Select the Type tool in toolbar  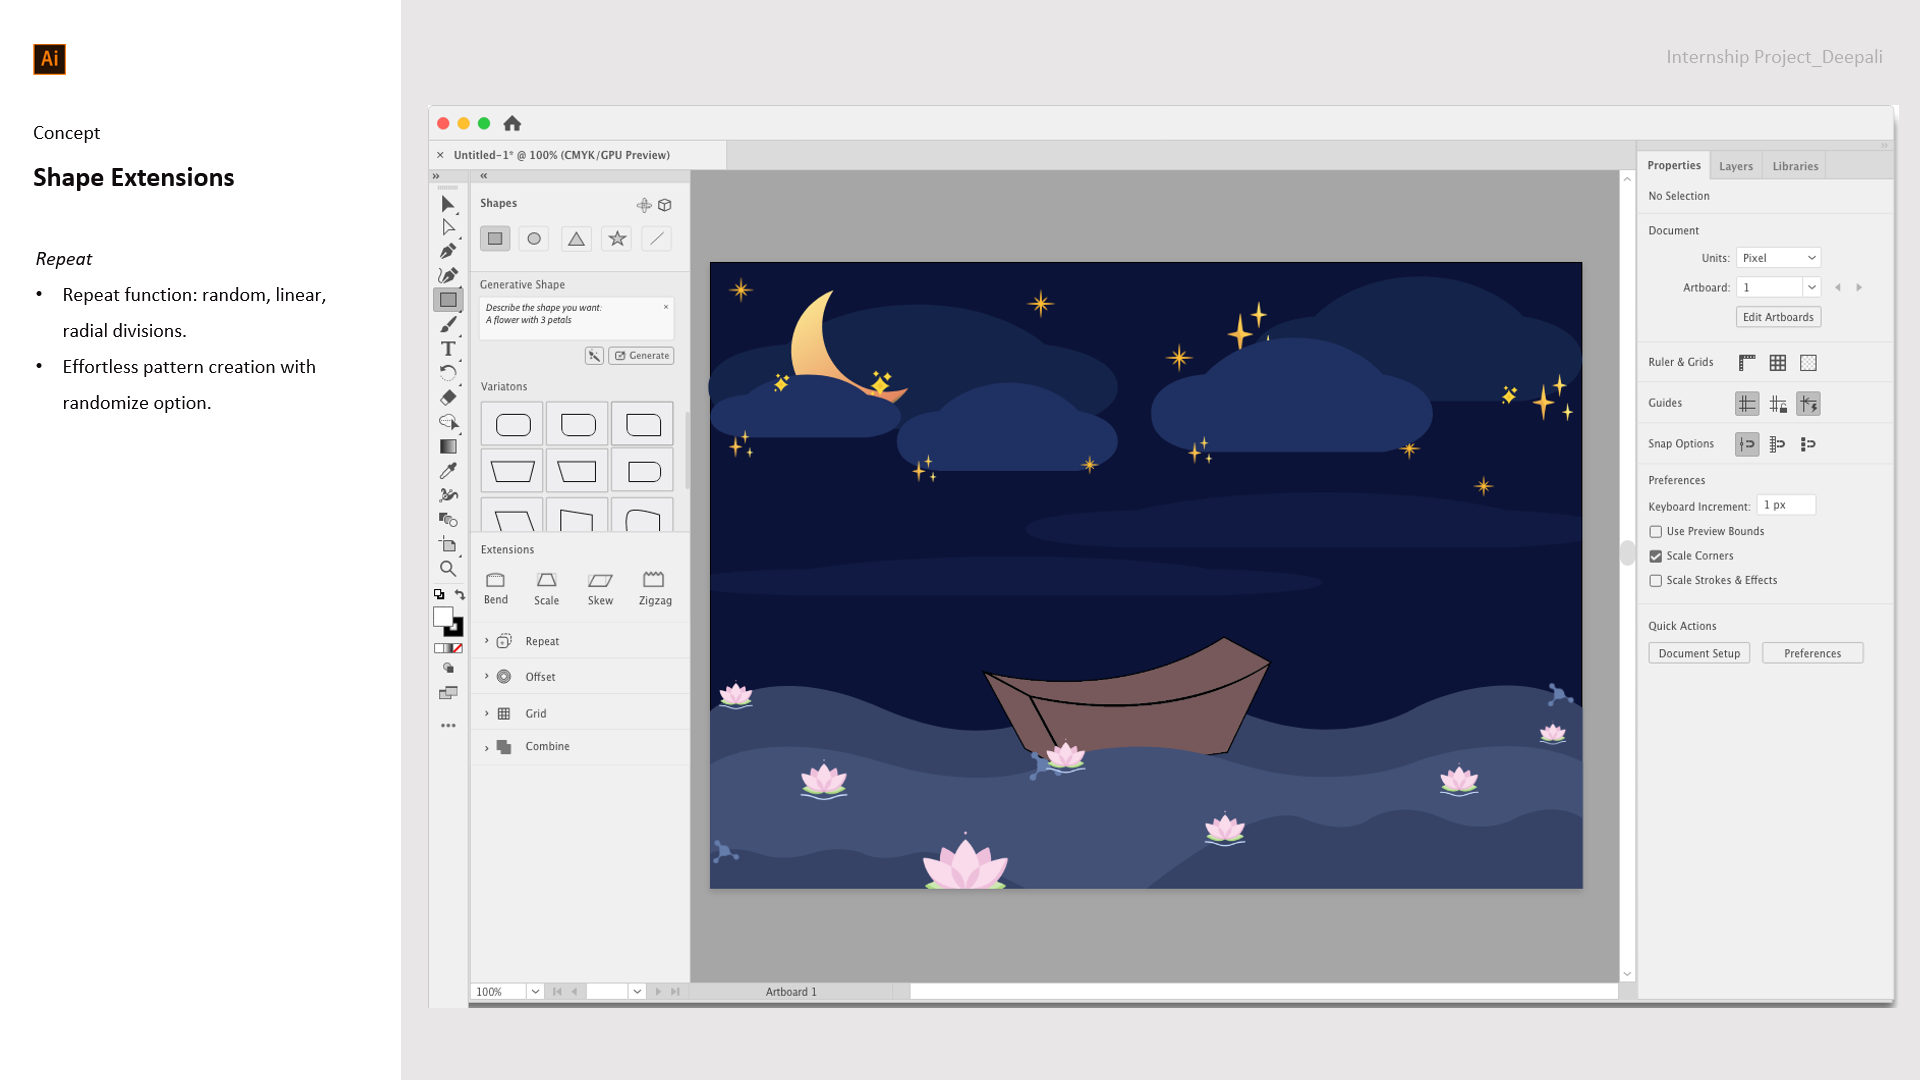tap(448, 349)
